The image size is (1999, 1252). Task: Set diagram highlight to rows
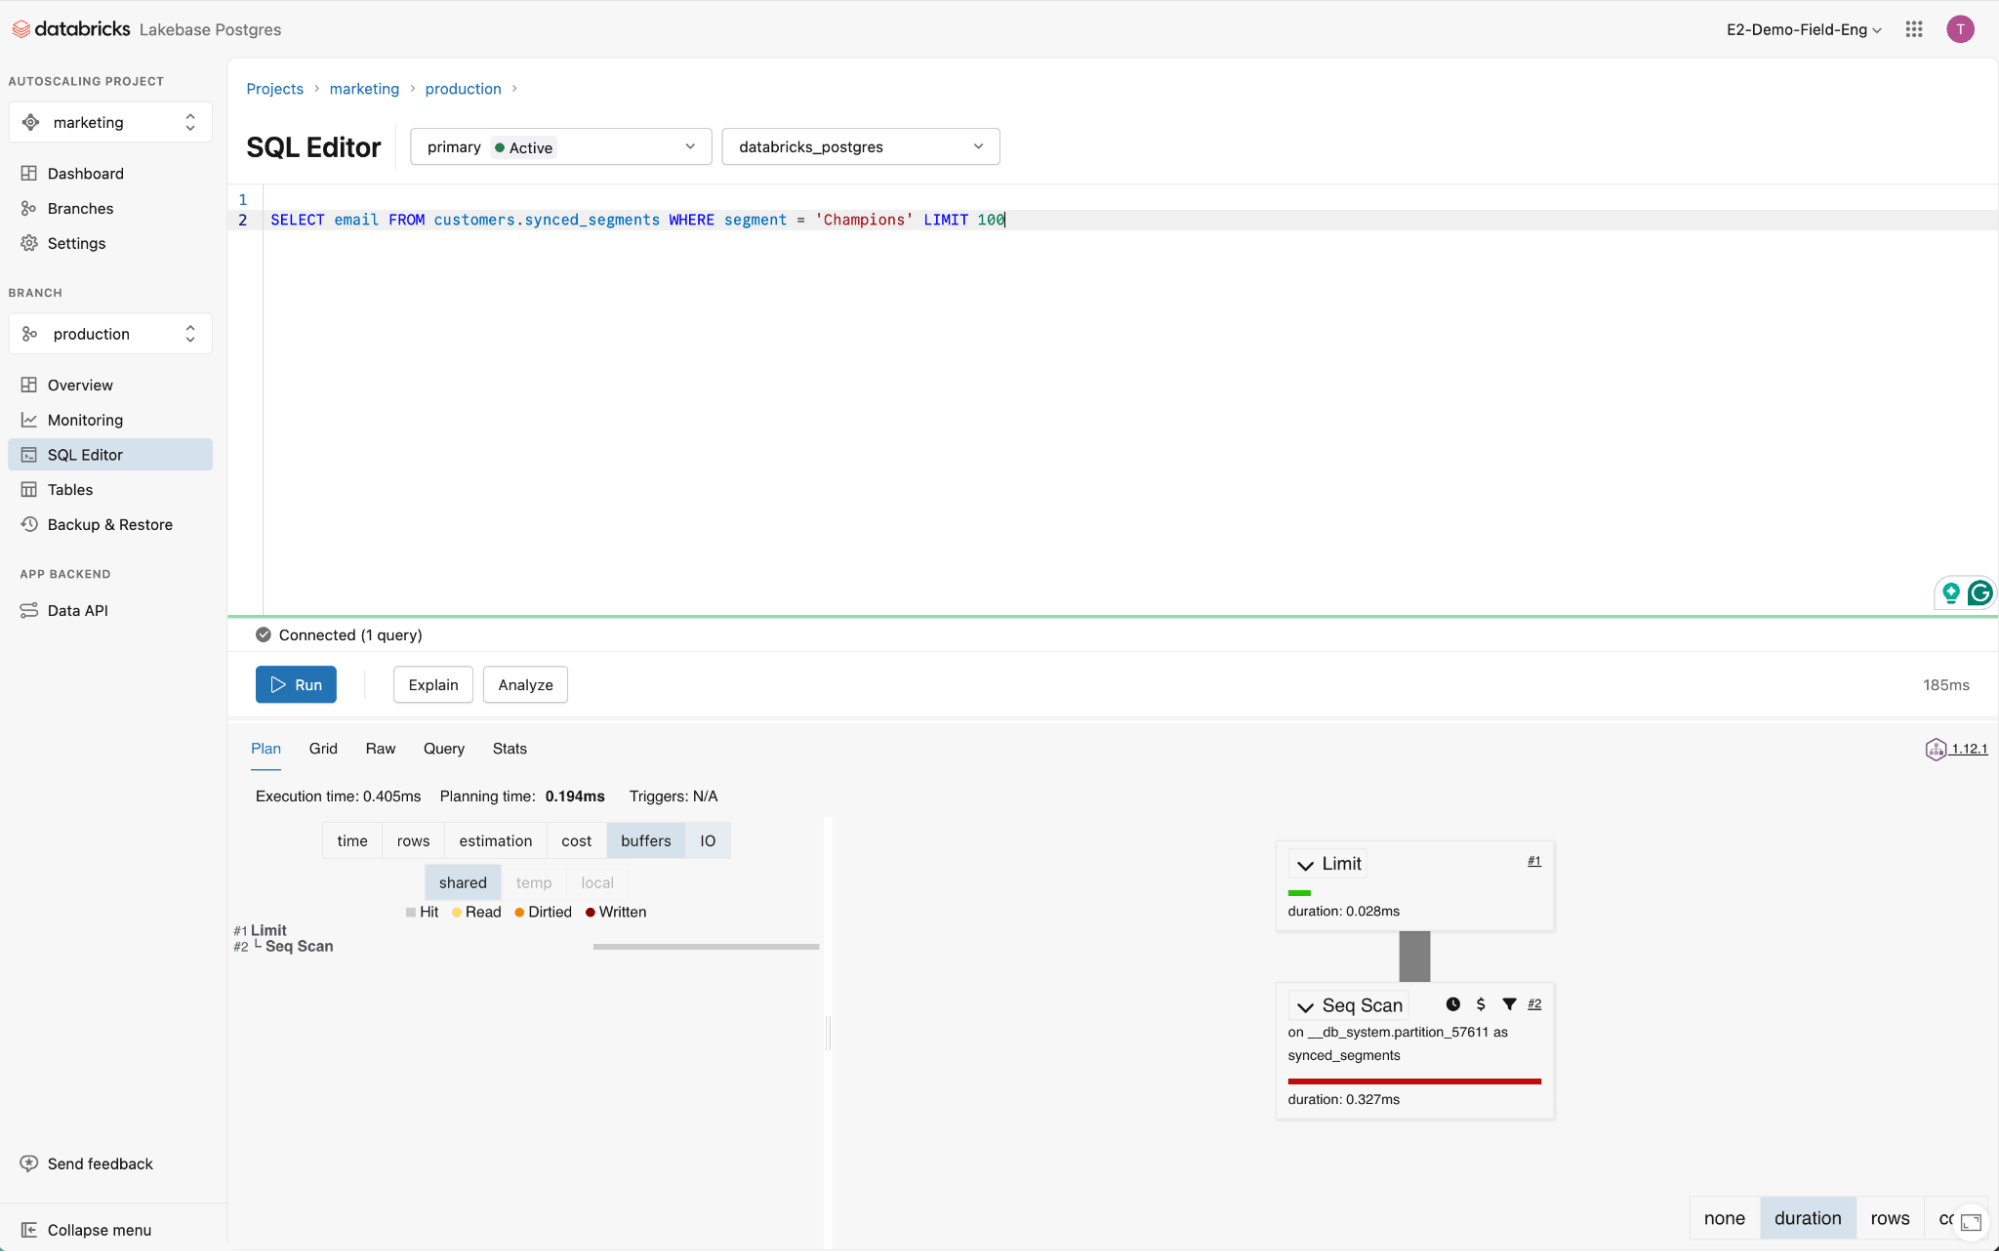pyautogui.click(x=1889, y=1218)
